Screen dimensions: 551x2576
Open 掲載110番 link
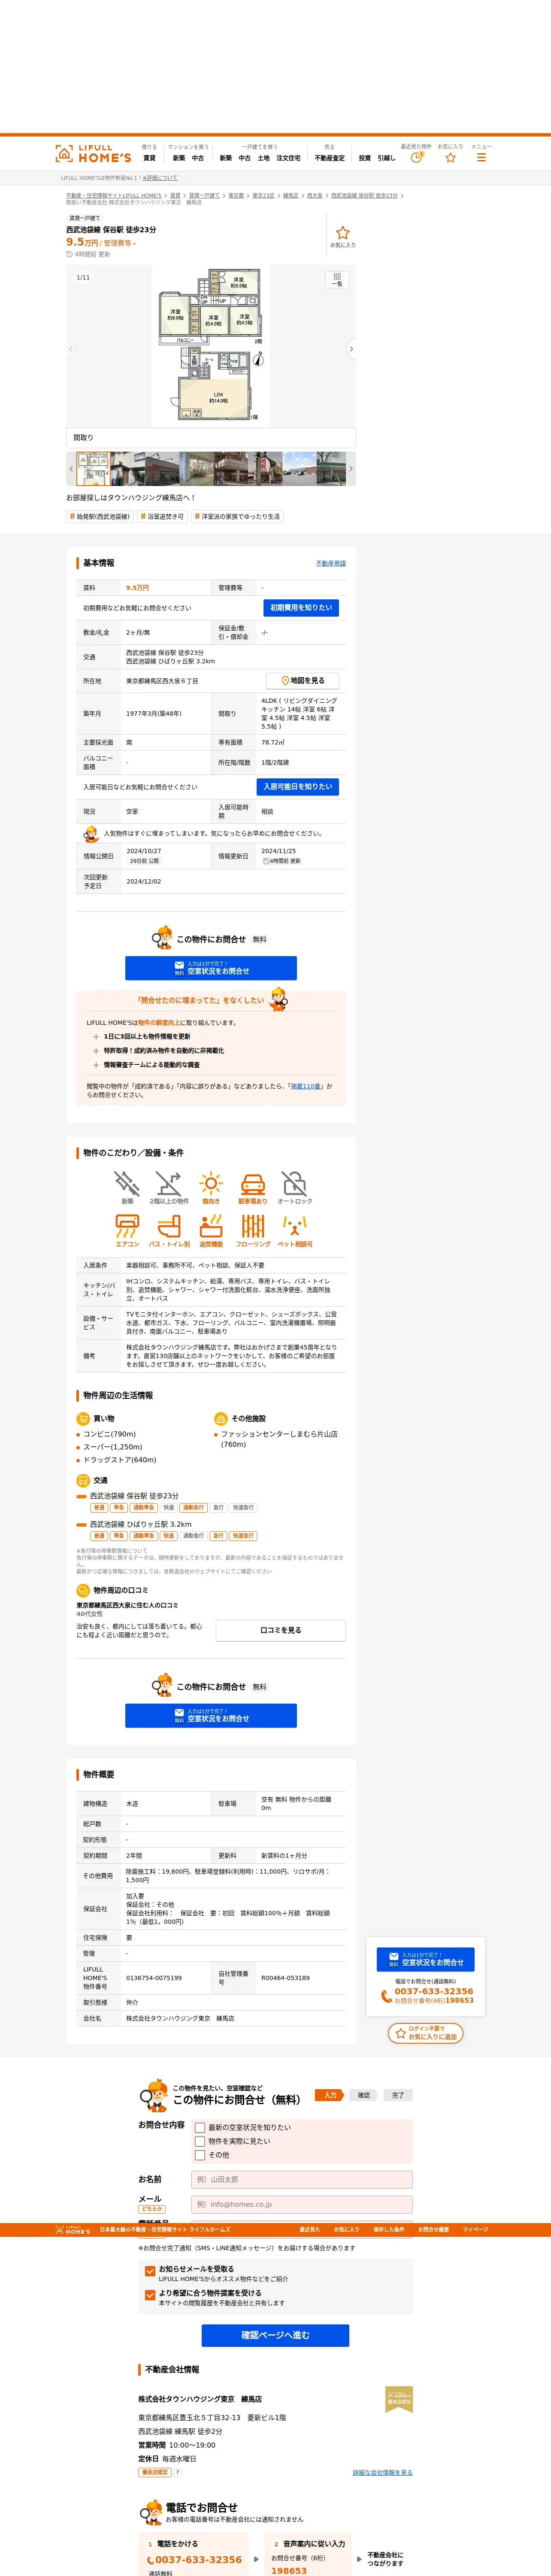pyautogui.click(x=306, y=1086)
